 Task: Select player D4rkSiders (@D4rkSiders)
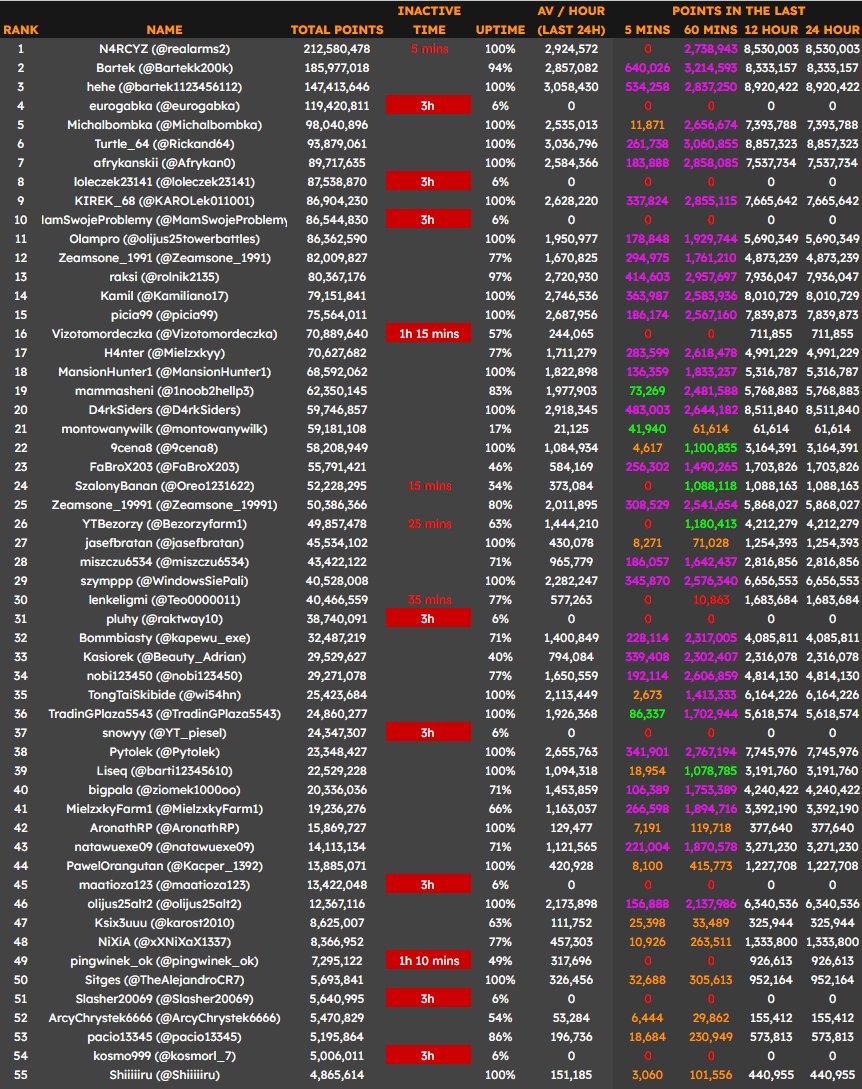click(x=165, y=410)
